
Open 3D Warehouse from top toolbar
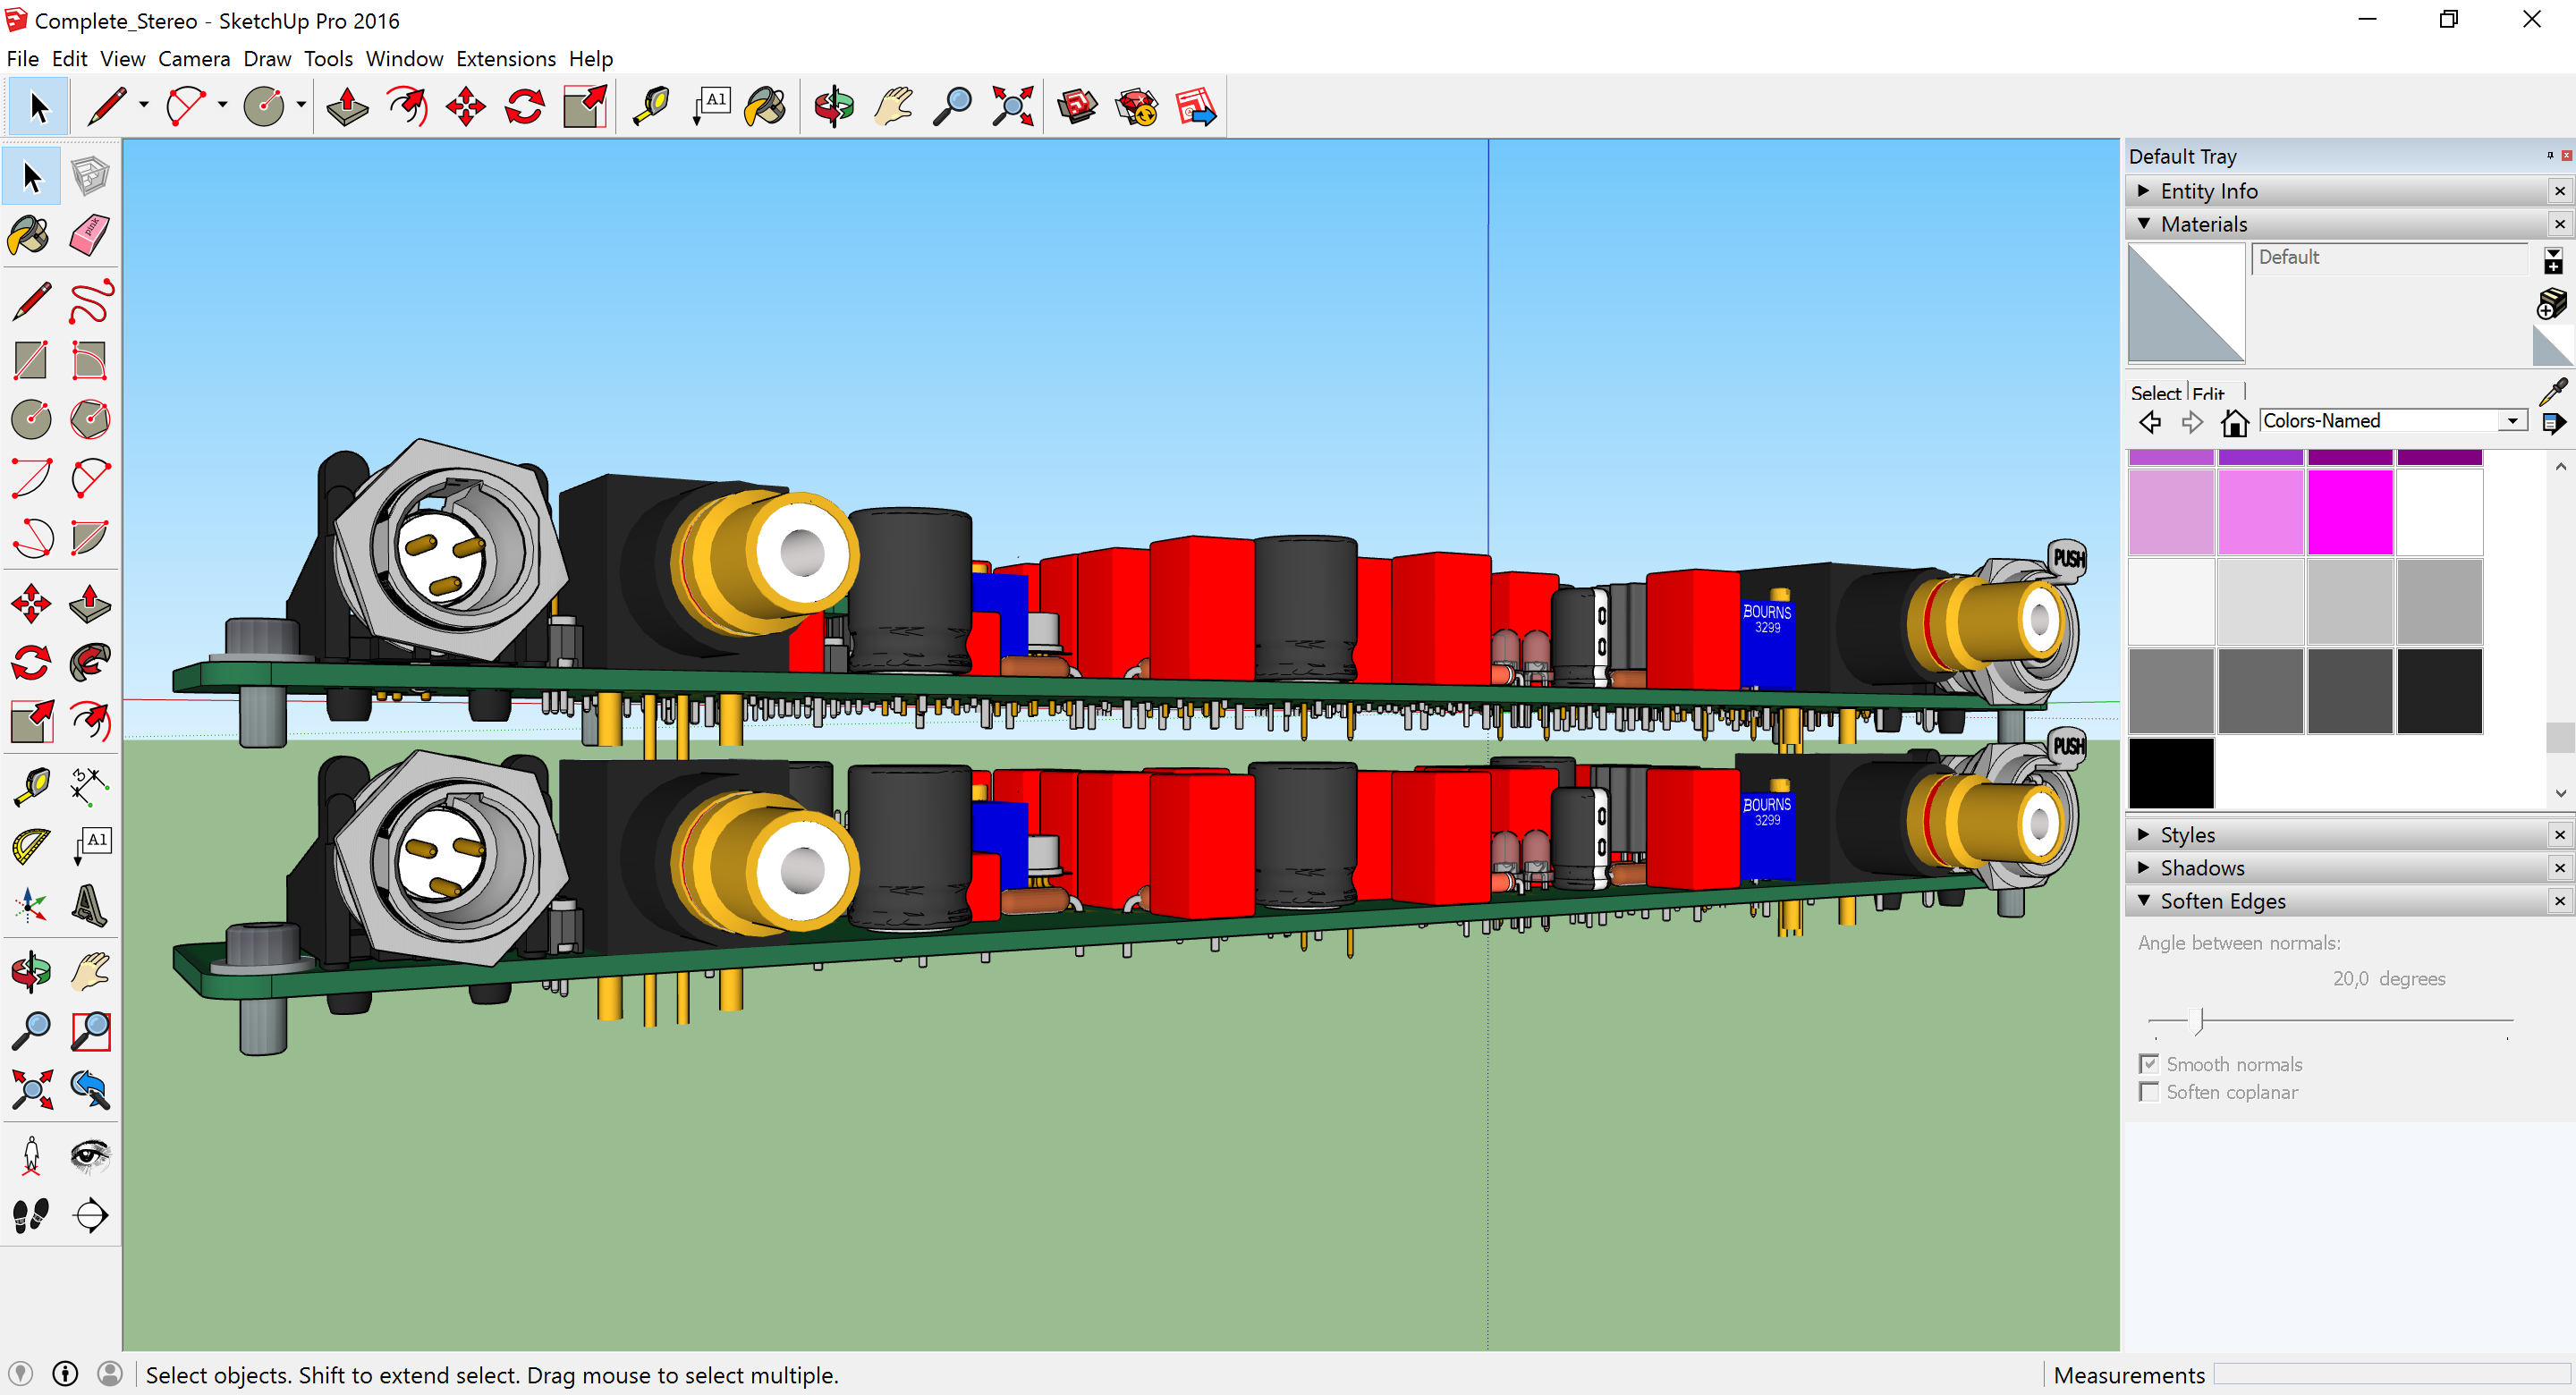(x=1078, y=106)
